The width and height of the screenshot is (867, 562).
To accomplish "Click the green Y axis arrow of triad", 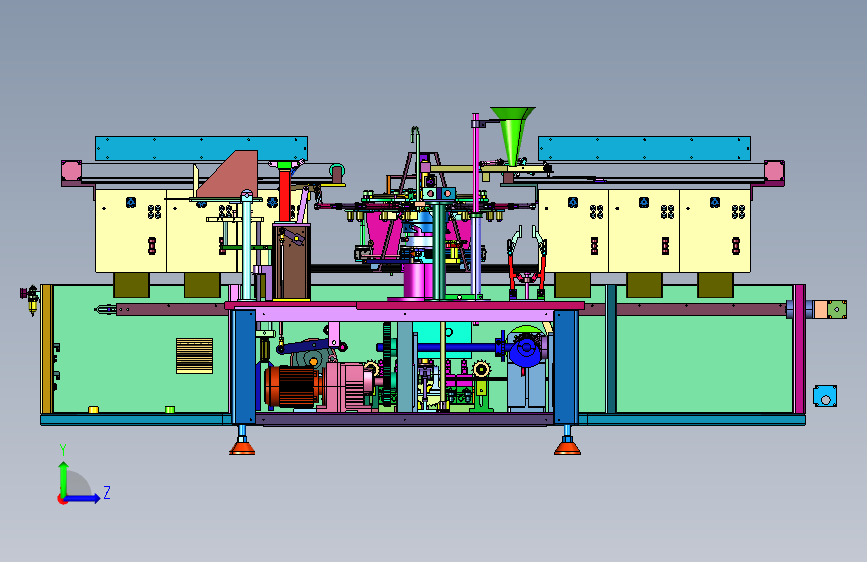I will 64,478.
